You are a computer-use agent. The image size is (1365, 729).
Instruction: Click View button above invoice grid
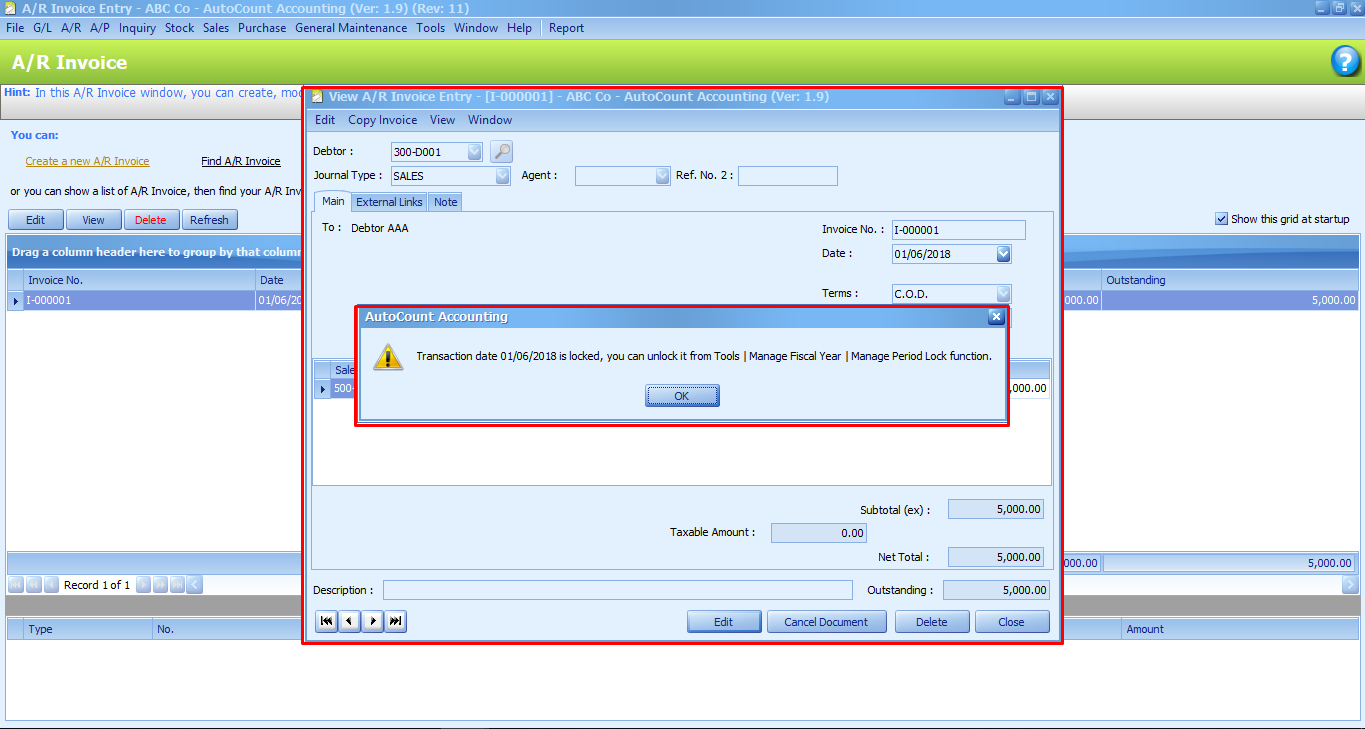coord(94,220)
